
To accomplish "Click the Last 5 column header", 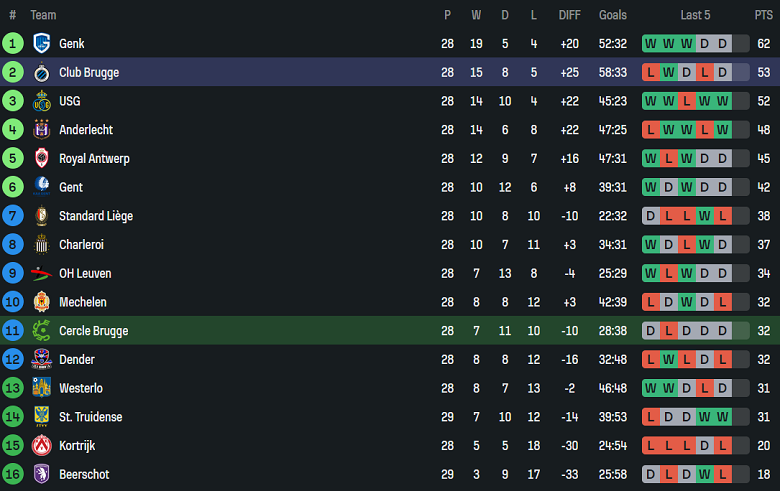I will click(x=695, y=15).
